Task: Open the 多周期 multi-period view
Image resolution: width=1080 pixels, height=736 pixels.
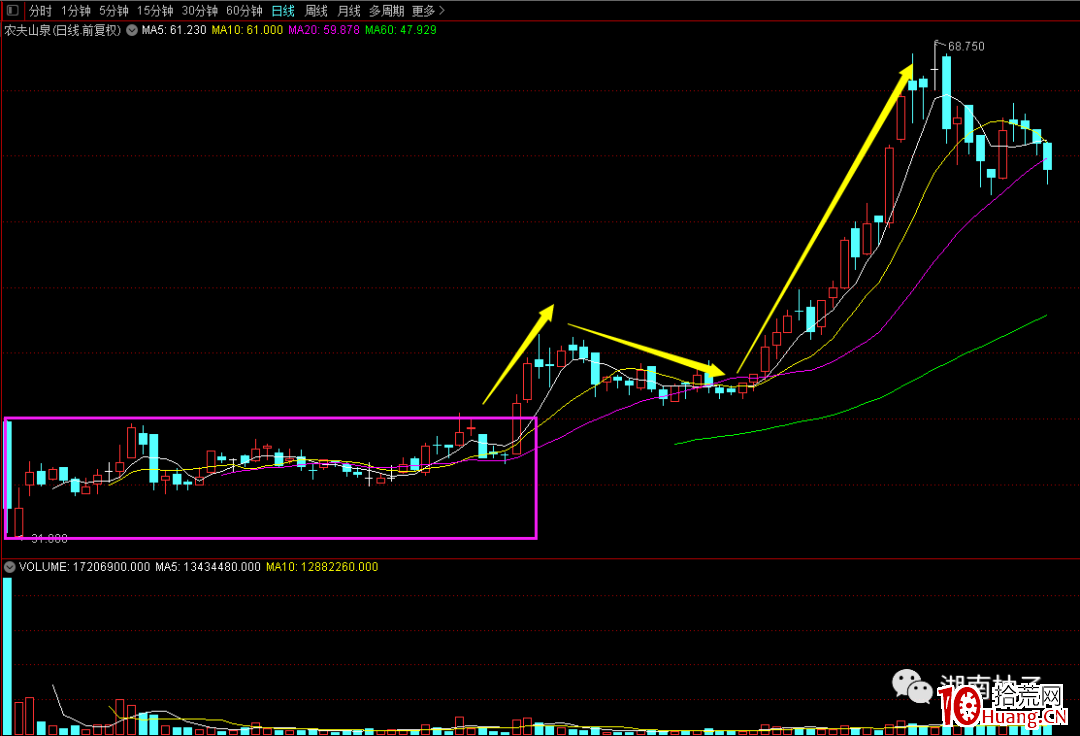Action: pyautogui.click(x=386, y=11)
